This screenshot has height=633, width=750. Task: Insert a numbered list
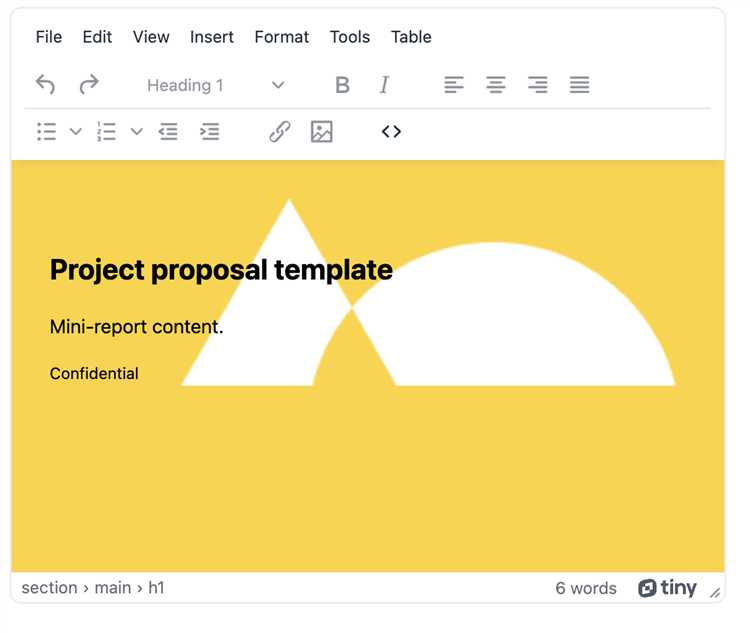coord(106,131)
